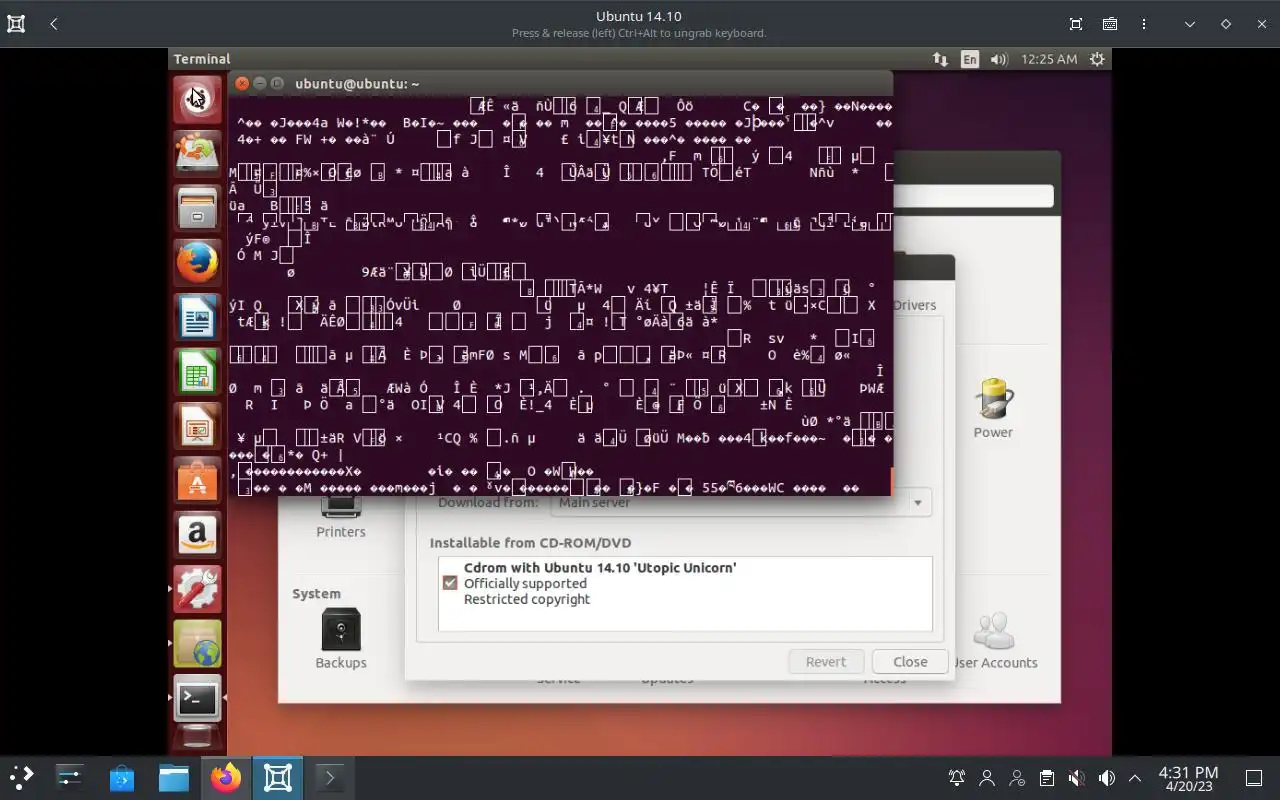Open the Files manager from the launcher
Screen dimensions: 1280x800
197,209
